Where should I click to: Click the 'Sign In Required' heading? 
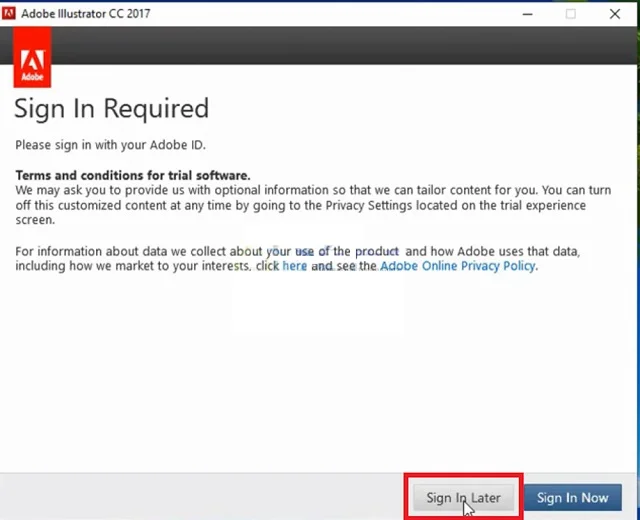[111, 109]
